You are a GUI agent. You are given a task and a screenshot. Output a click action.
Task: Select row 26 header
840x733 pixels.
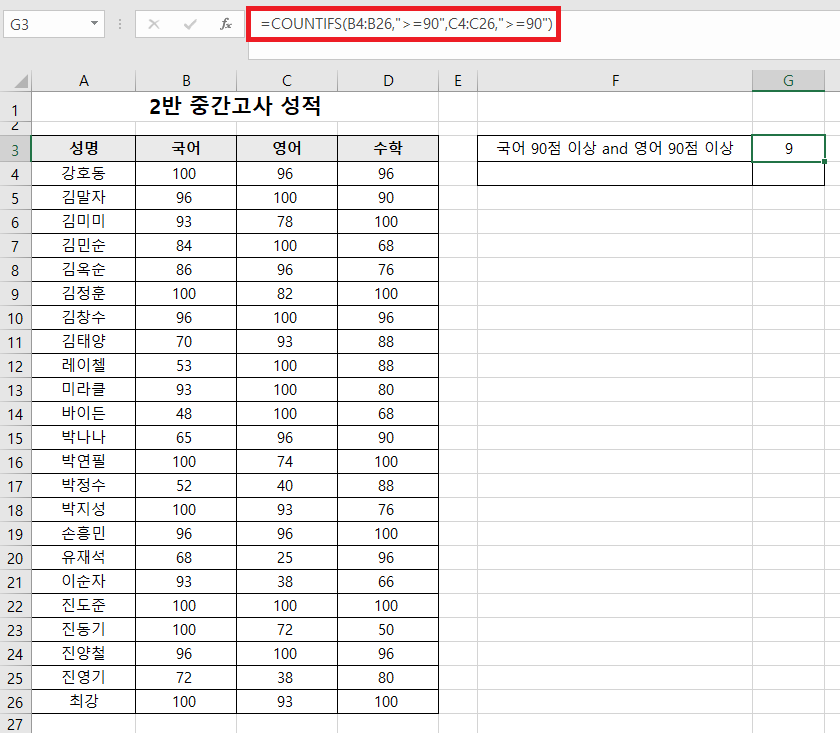[x=15, y=702]
